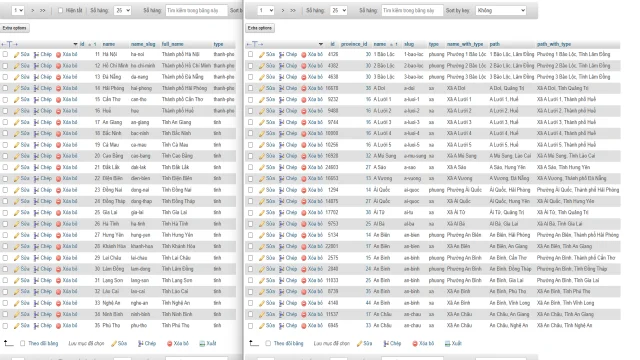
Task: Jump to the last page in the right panel
Action: (x=293, y=10)
